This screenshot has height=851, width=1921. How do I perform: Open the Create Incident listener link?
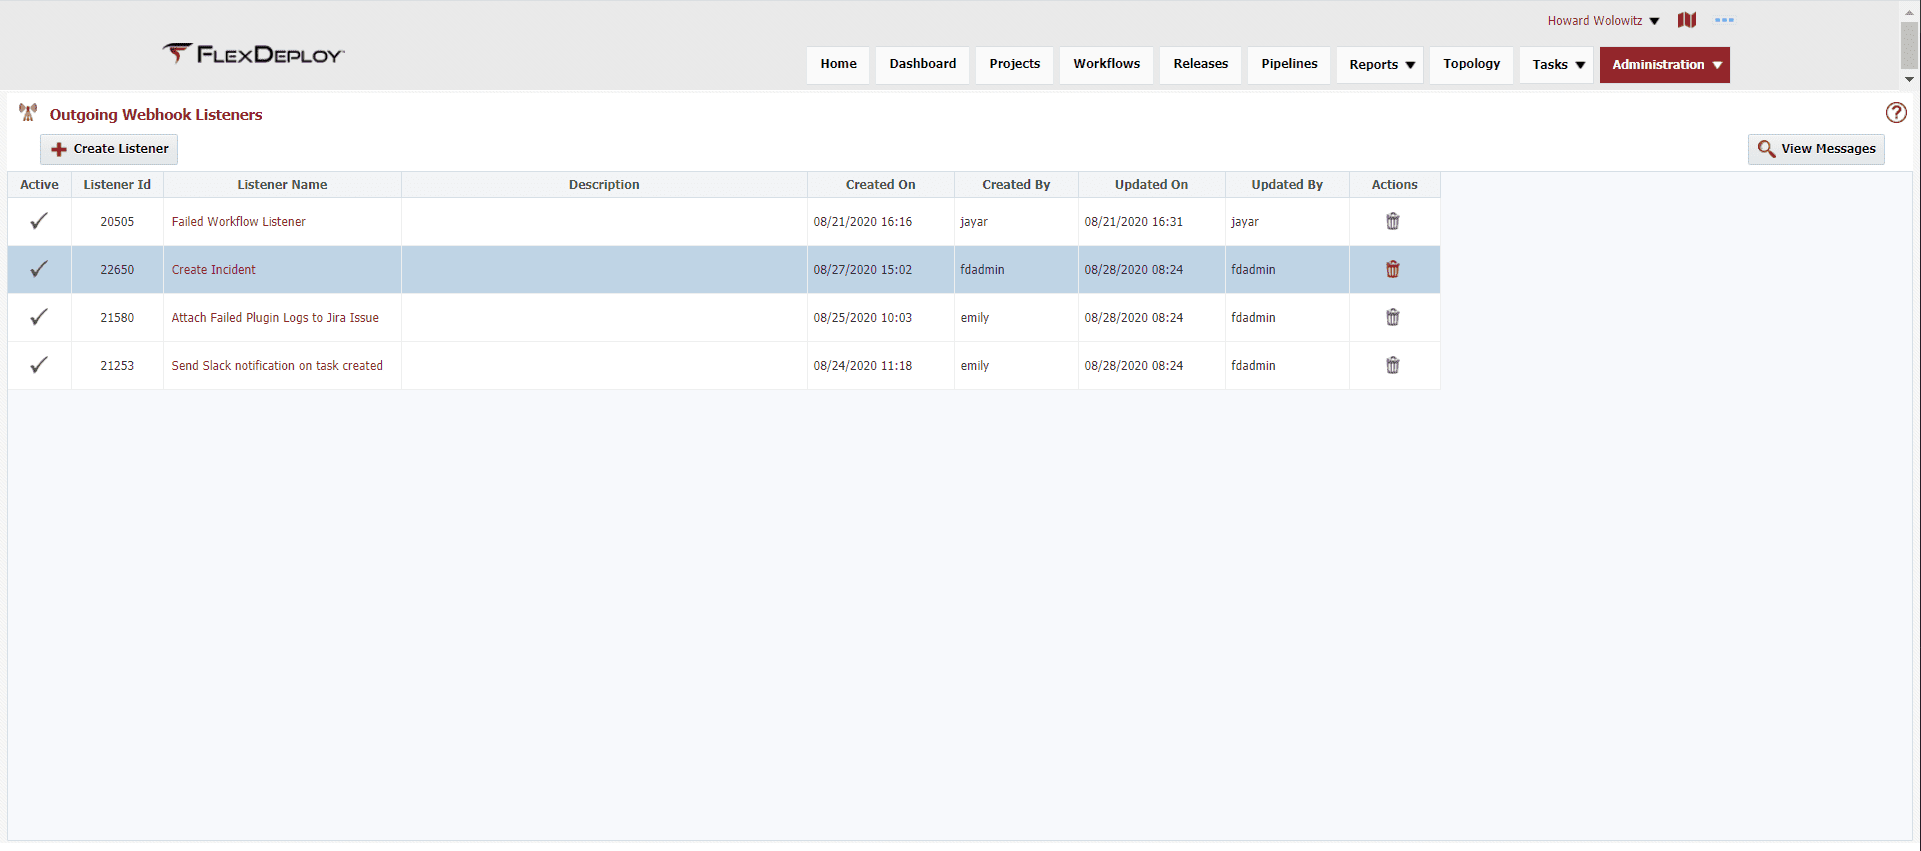pyautogui.click(x=213, y=270)
